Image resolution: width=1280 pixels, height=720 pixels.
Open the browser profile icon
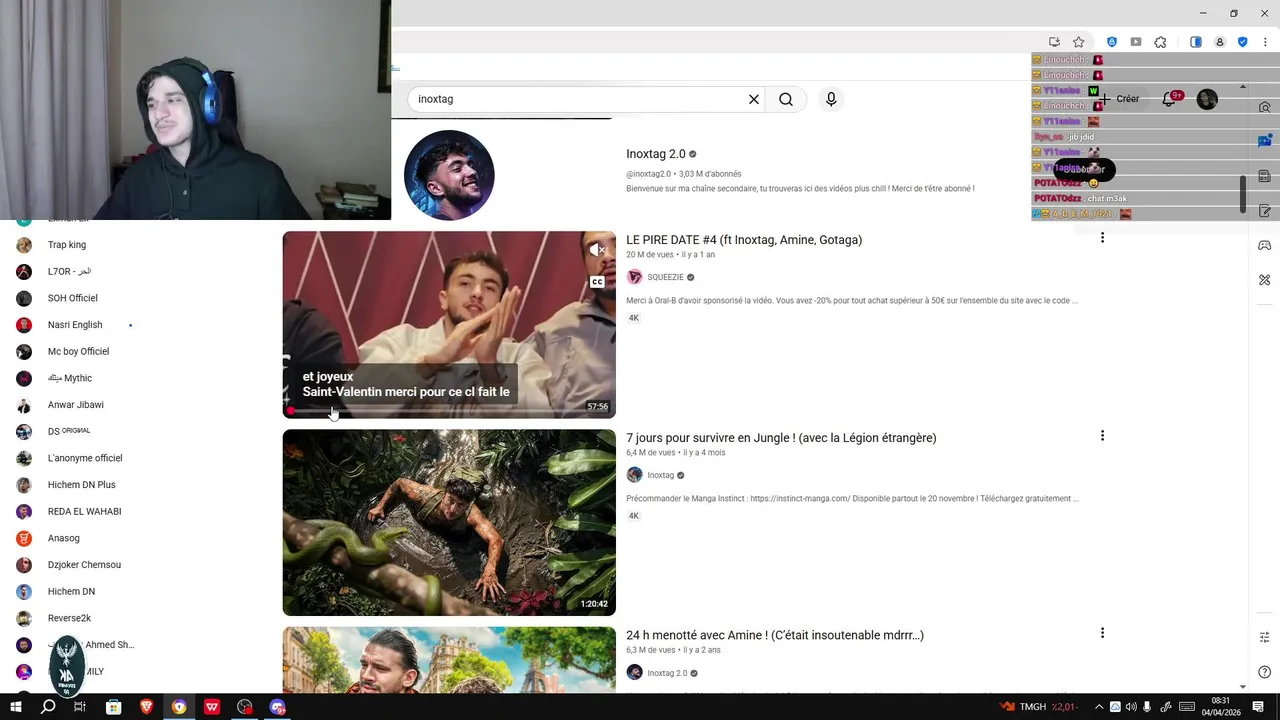coord(1220,42)
